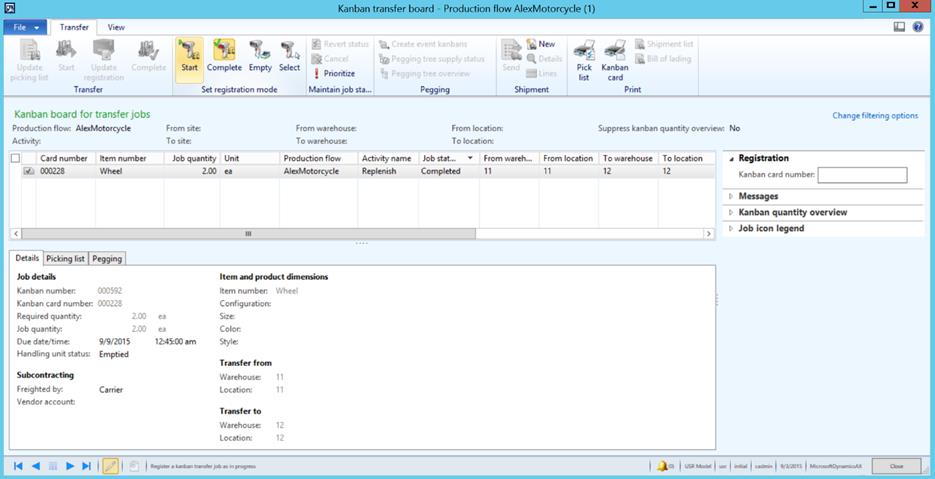Uncheck the row checkbox for card 000228
Image resolution: width=935 pixels, height=479 pixels.
tap(28, 171)
